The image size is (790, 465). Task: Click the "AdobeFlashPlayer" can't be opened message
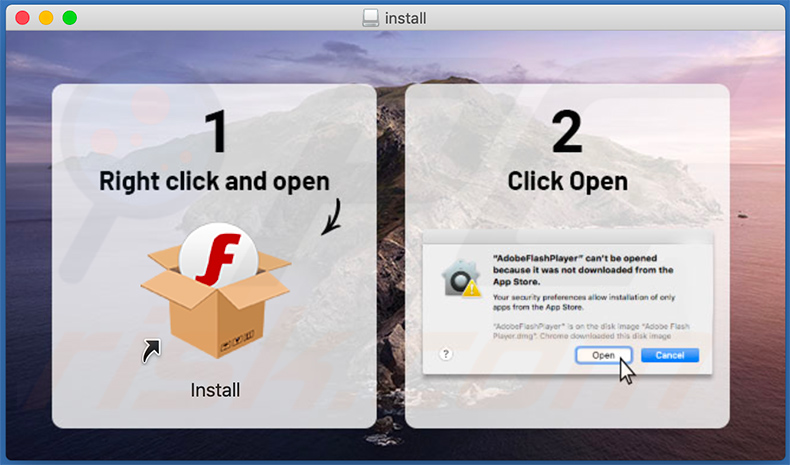(x=583, y=270)
